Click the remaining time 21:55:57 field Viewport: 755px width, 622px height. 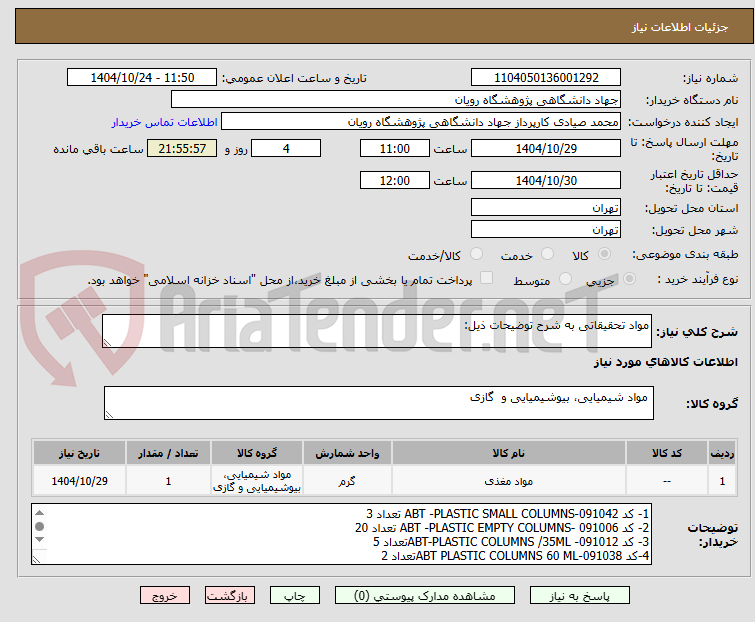182,148
